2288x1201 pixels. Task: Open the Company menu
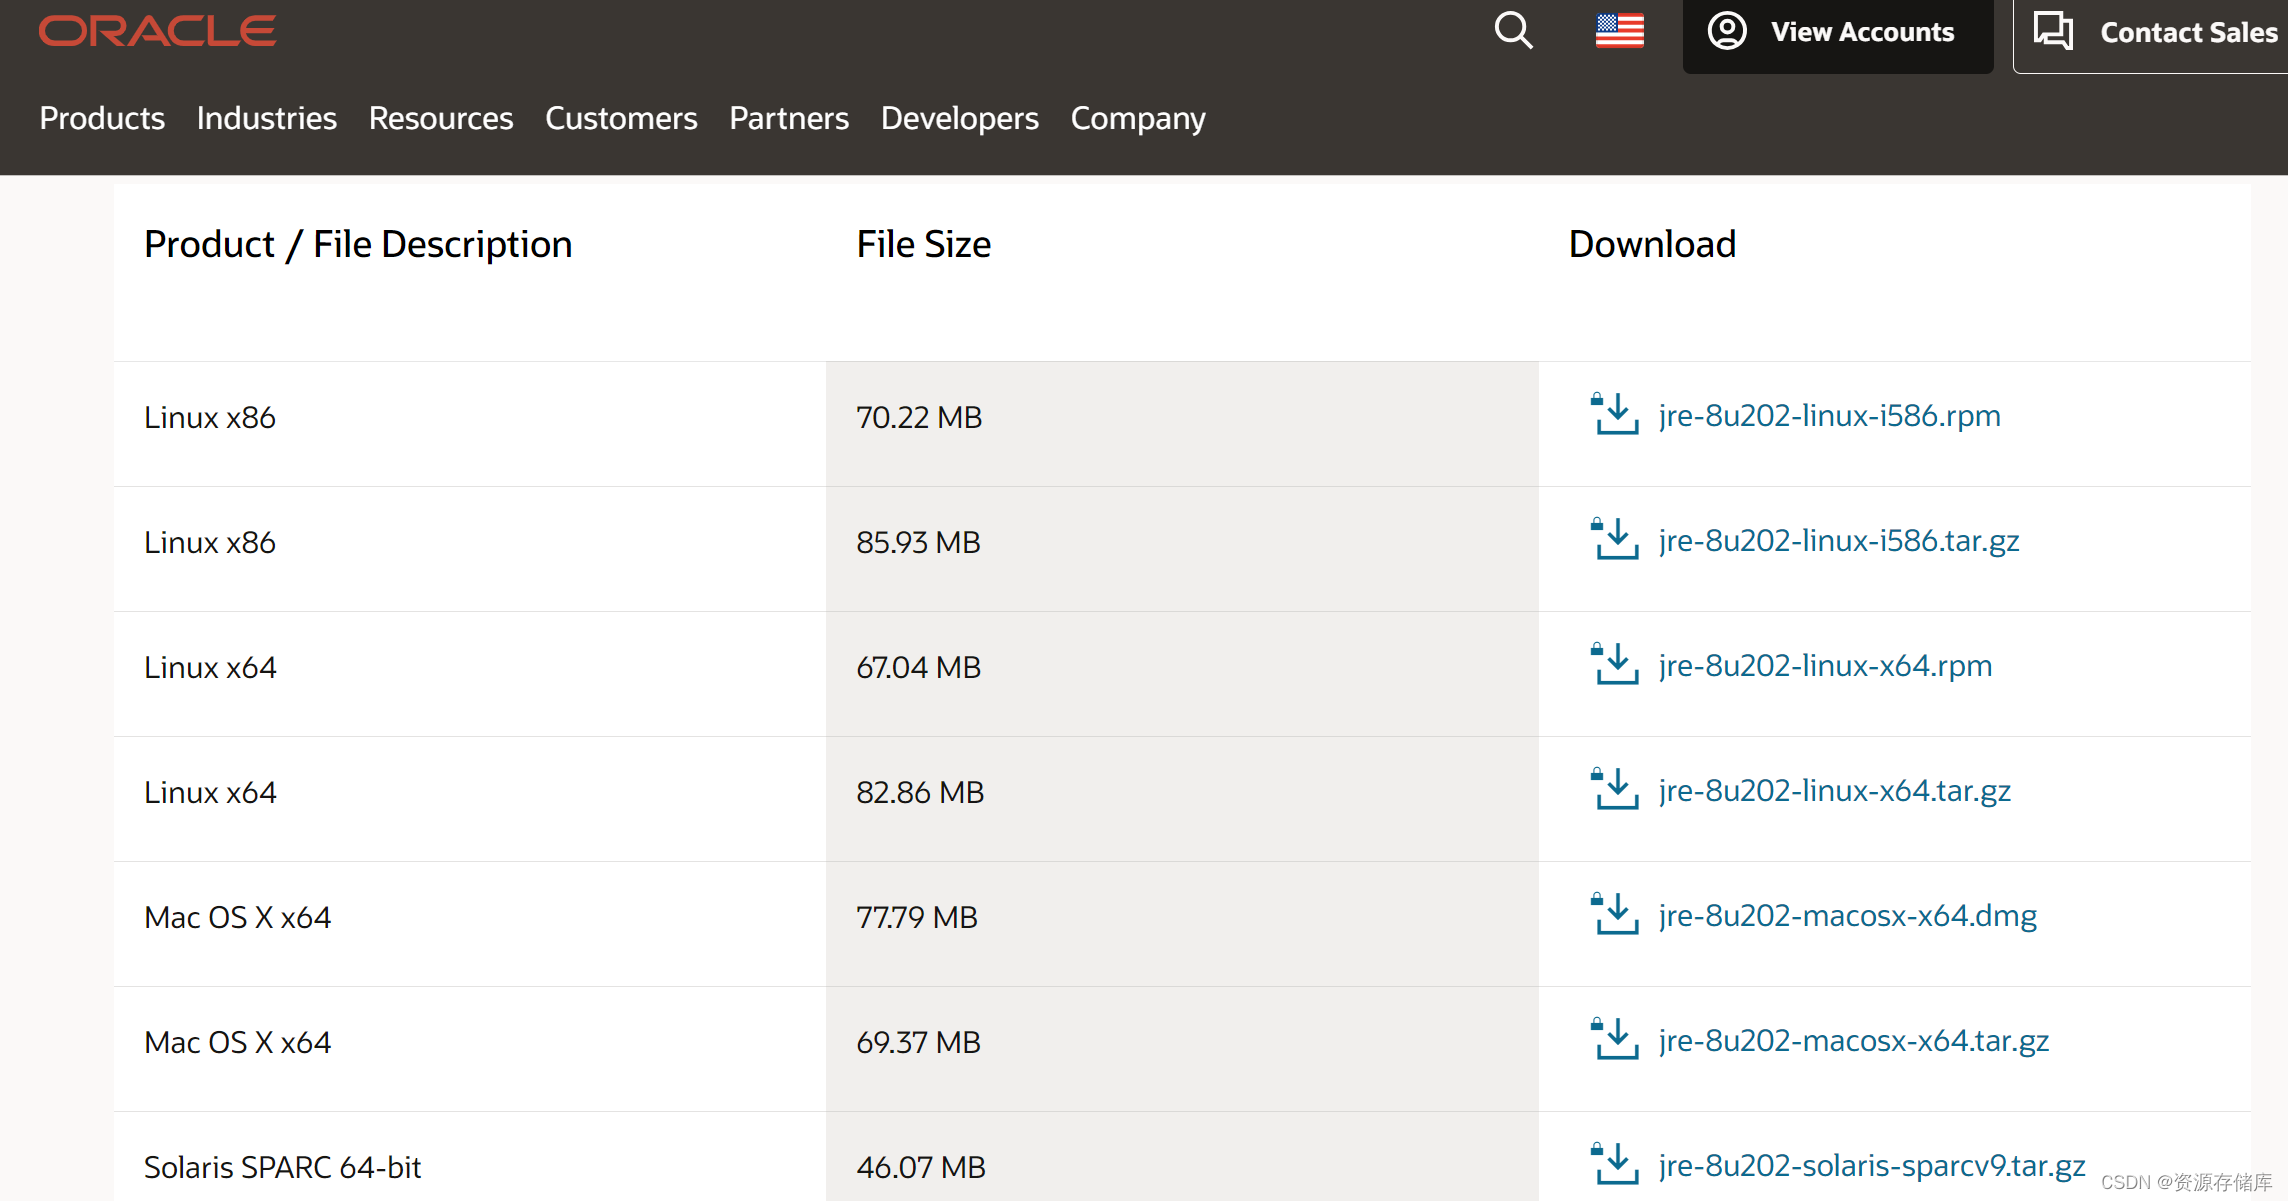(1137, 118)
